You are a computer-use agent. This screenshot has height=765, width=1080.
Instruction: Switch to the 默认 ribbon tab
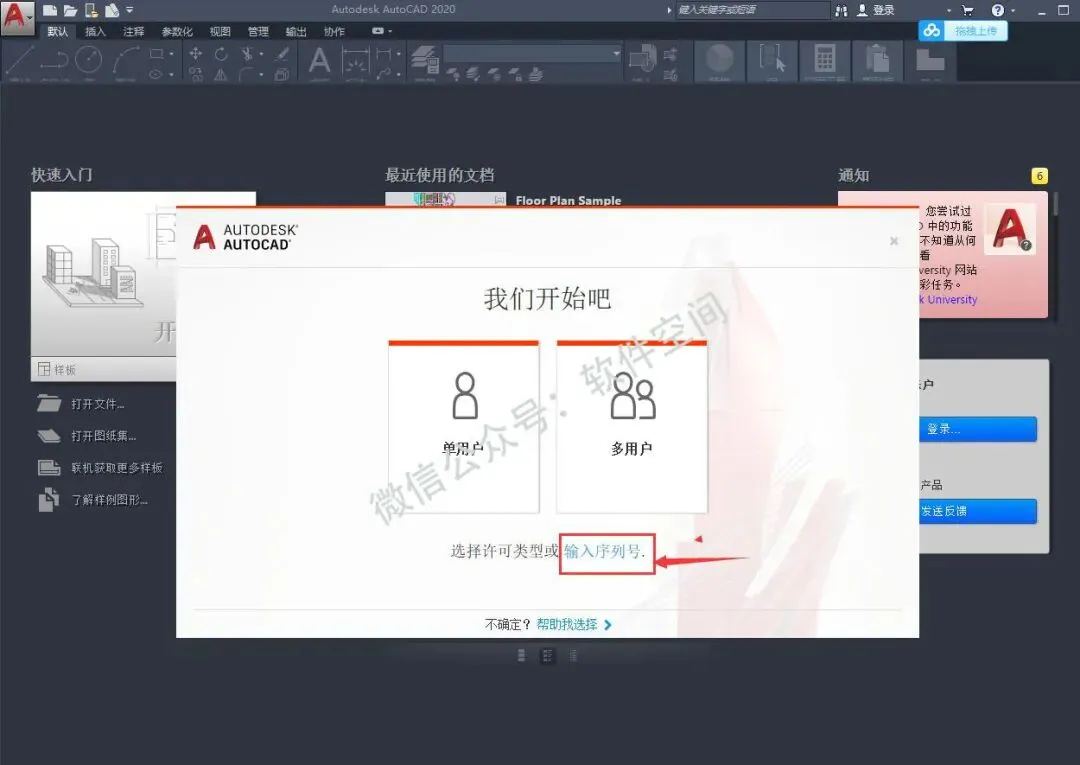pyautogui.click(x=58, y=32)
